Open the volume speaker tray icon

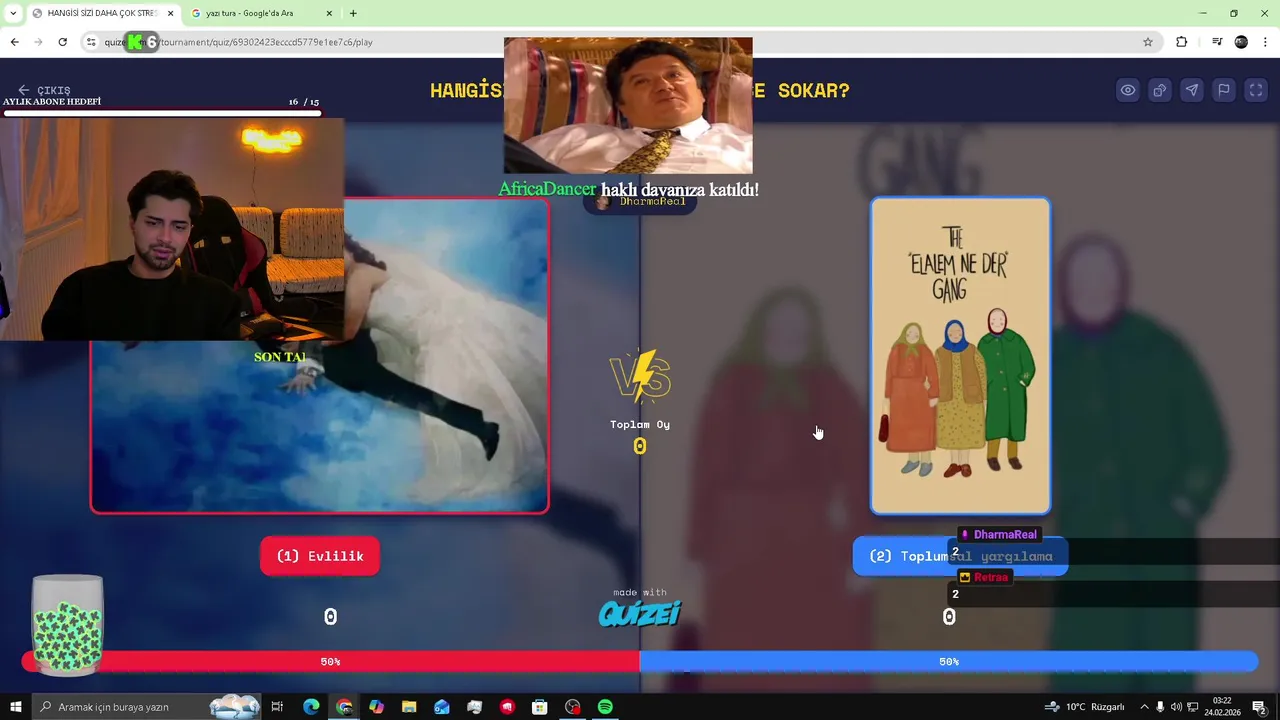1176,707
